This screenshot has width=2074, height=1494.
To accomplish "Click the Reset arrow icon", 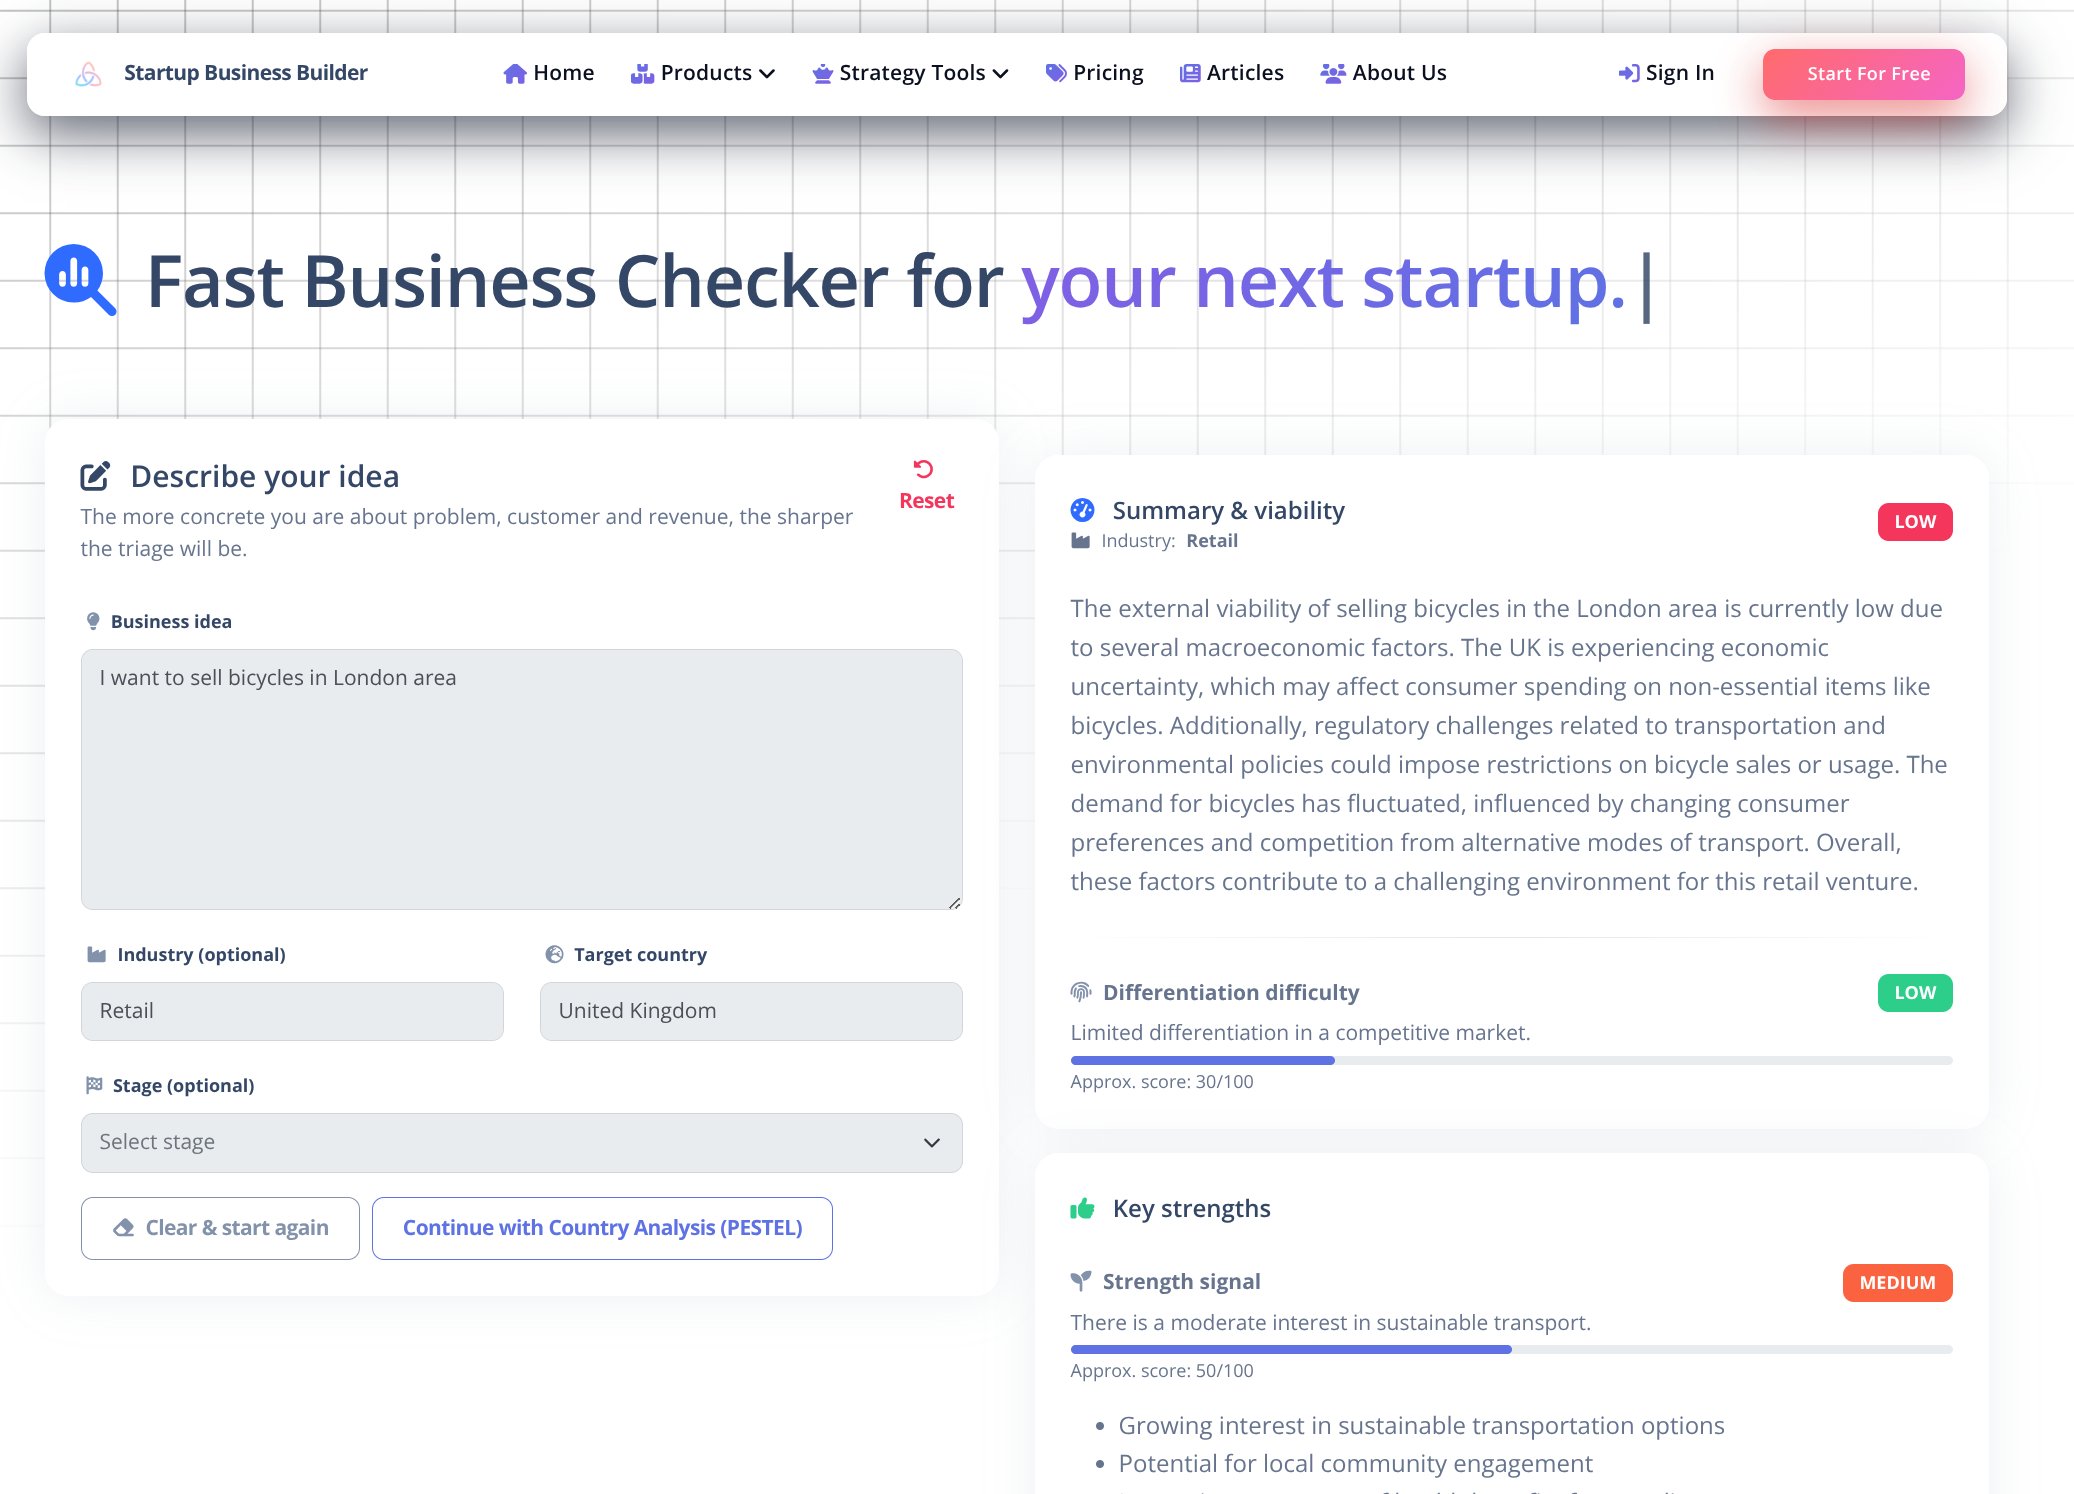I will pos(925,470).
